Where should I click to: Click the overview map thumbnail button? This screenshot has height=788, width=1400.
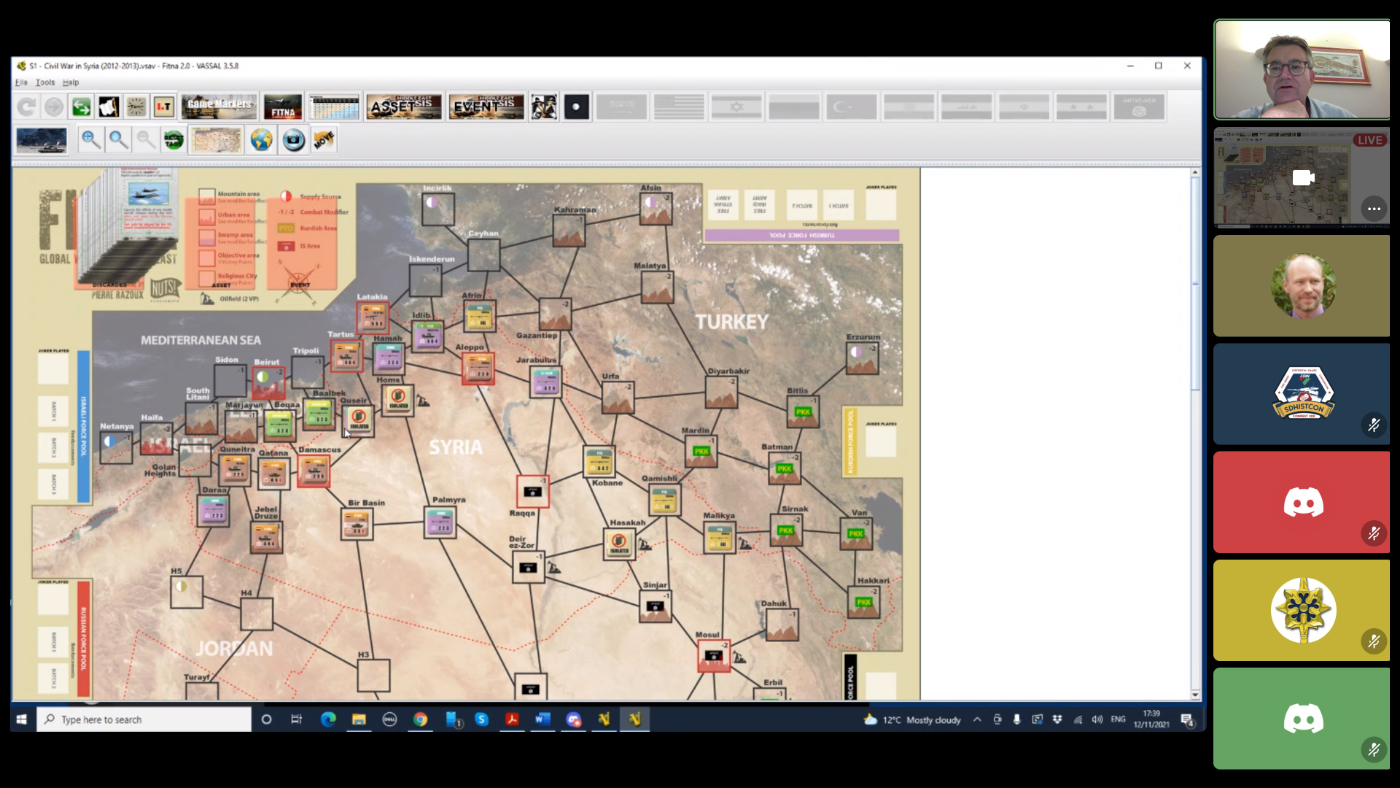pyautogui.click(x=216, y=140)
